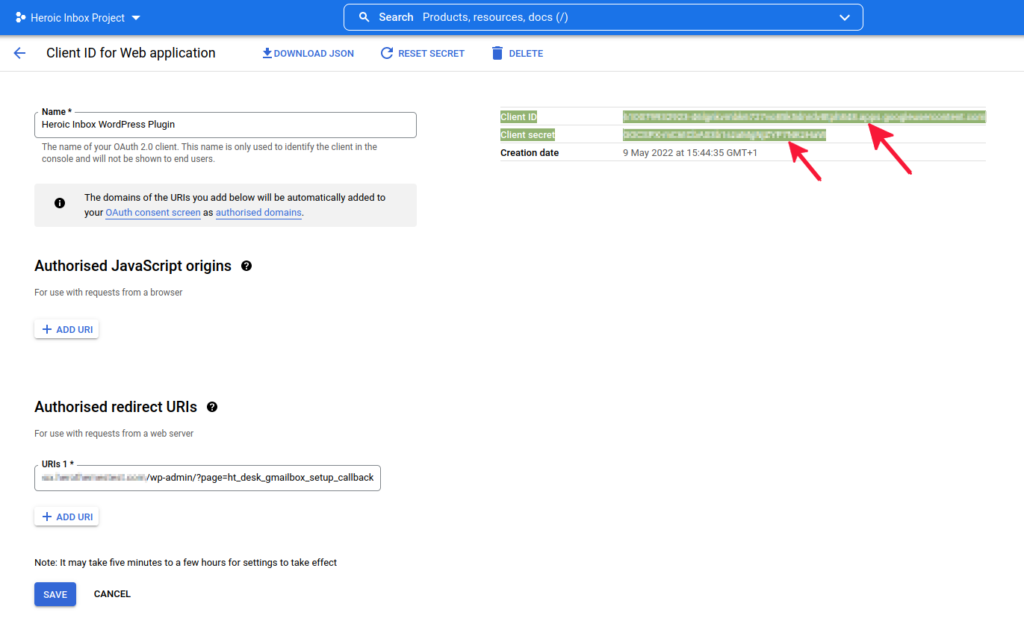
Task: Click the Client ID label
Action: coord(519,117)
